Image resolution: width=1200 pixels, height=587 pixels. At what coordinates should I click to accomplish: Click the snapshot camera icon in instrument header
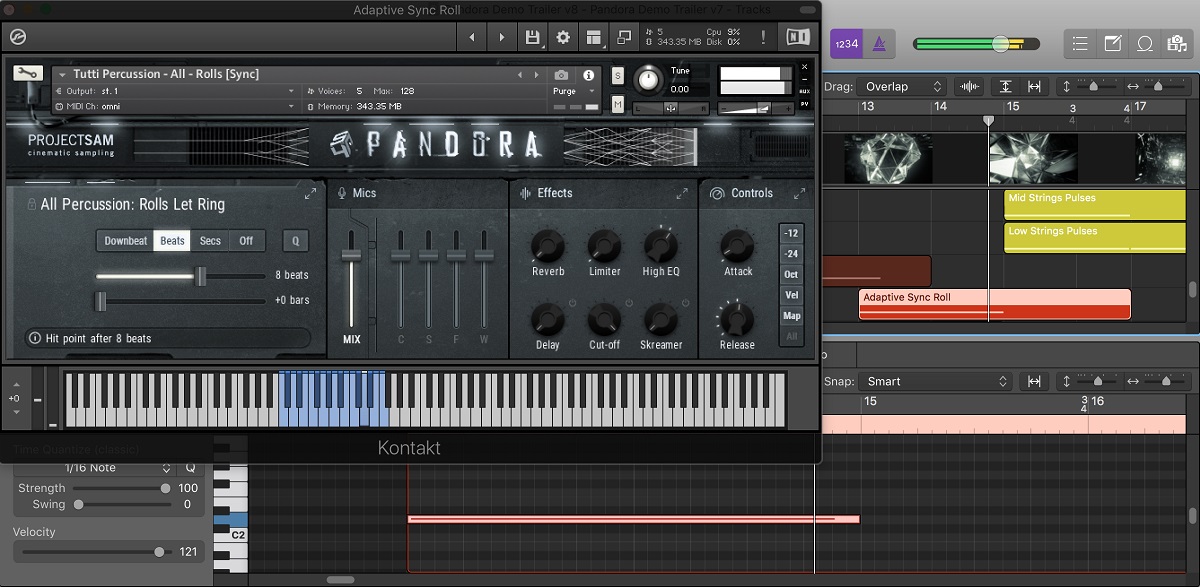[561, 75]
